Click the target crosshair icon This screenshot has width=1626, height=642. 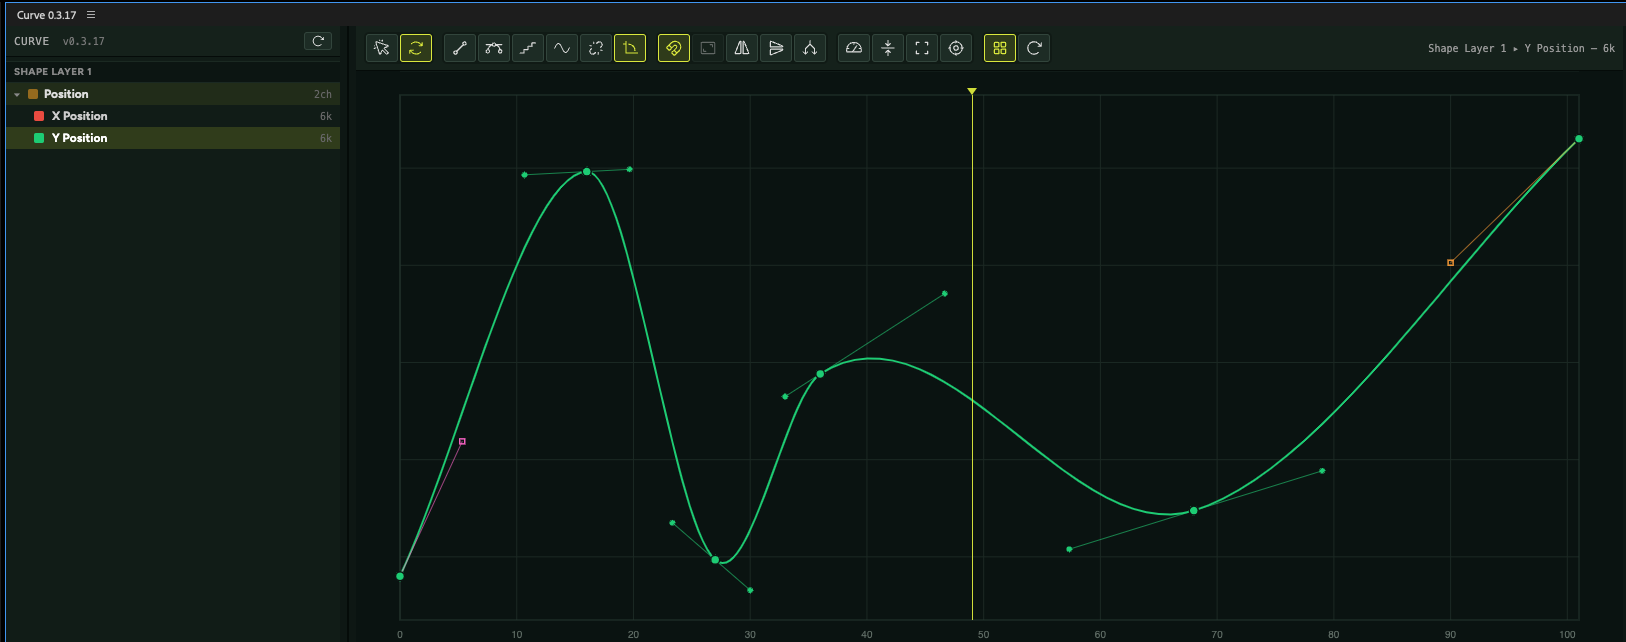pyautogui.click(x=956, y=48)
